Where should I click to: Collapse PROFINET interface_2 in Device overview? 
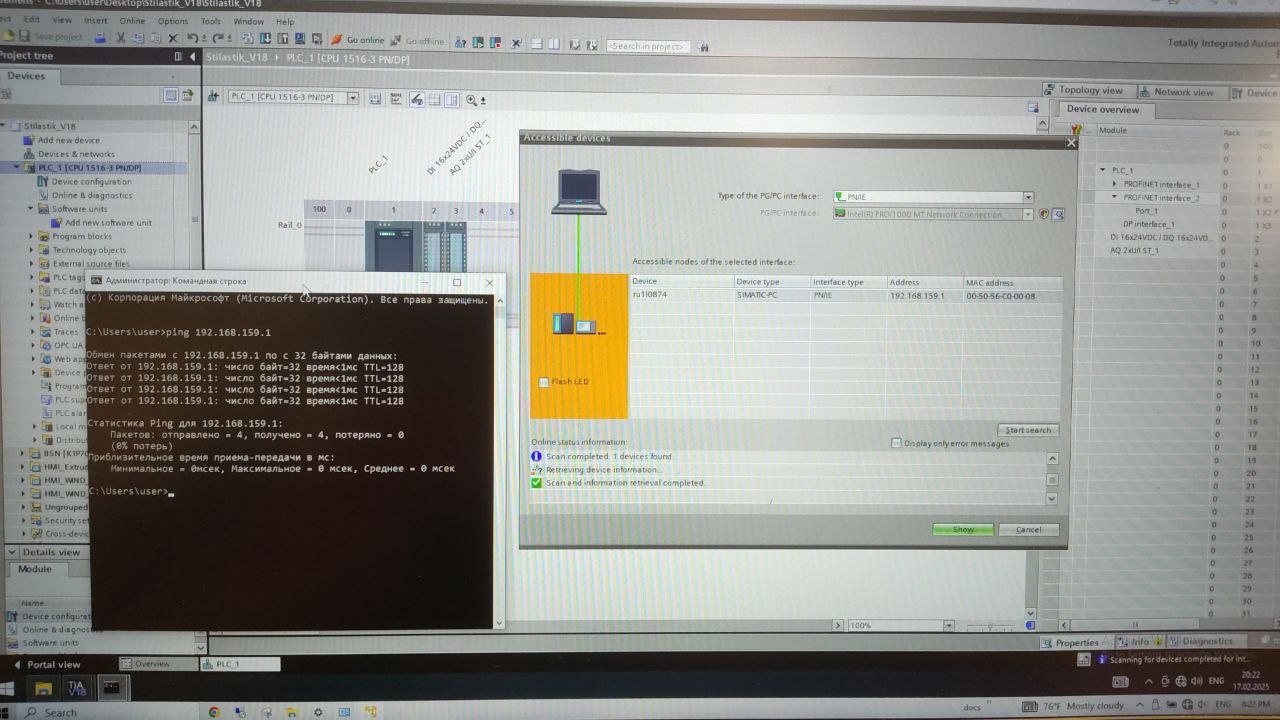[1115, 197]
